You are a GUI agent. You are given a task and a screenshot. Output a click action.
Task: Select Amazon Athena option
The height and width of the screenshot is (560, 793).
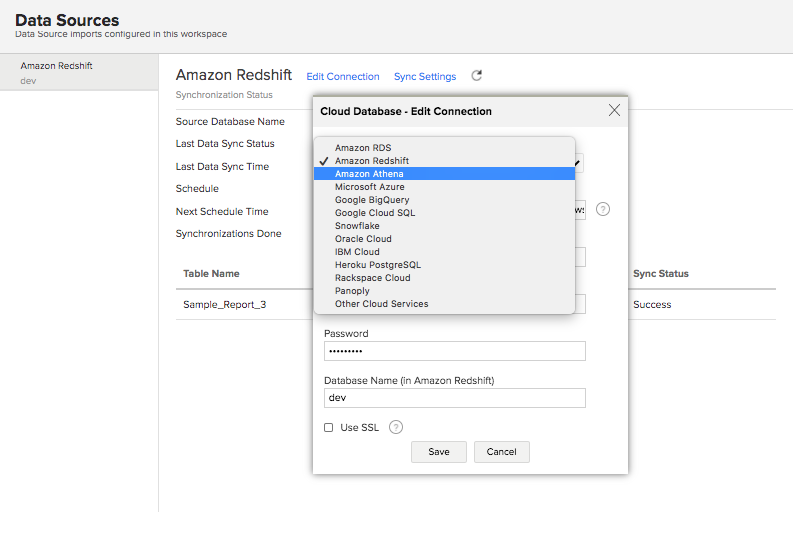pos(445,174)
